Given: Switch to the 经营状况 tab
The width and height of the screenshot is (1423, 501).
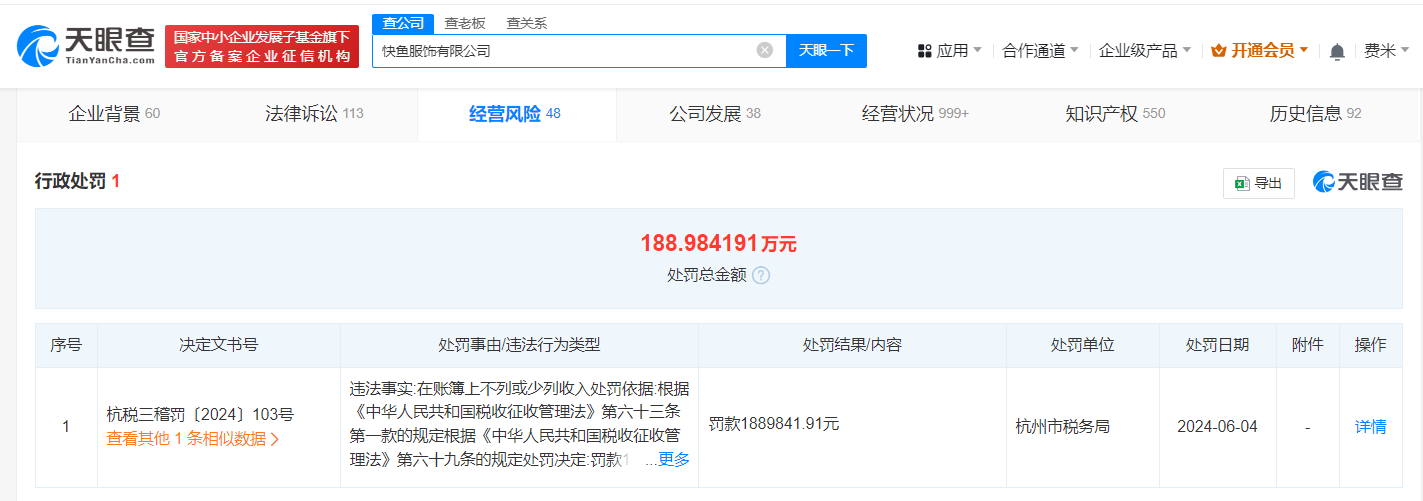Looking at the screenshot, I should (x=915, y=114).
